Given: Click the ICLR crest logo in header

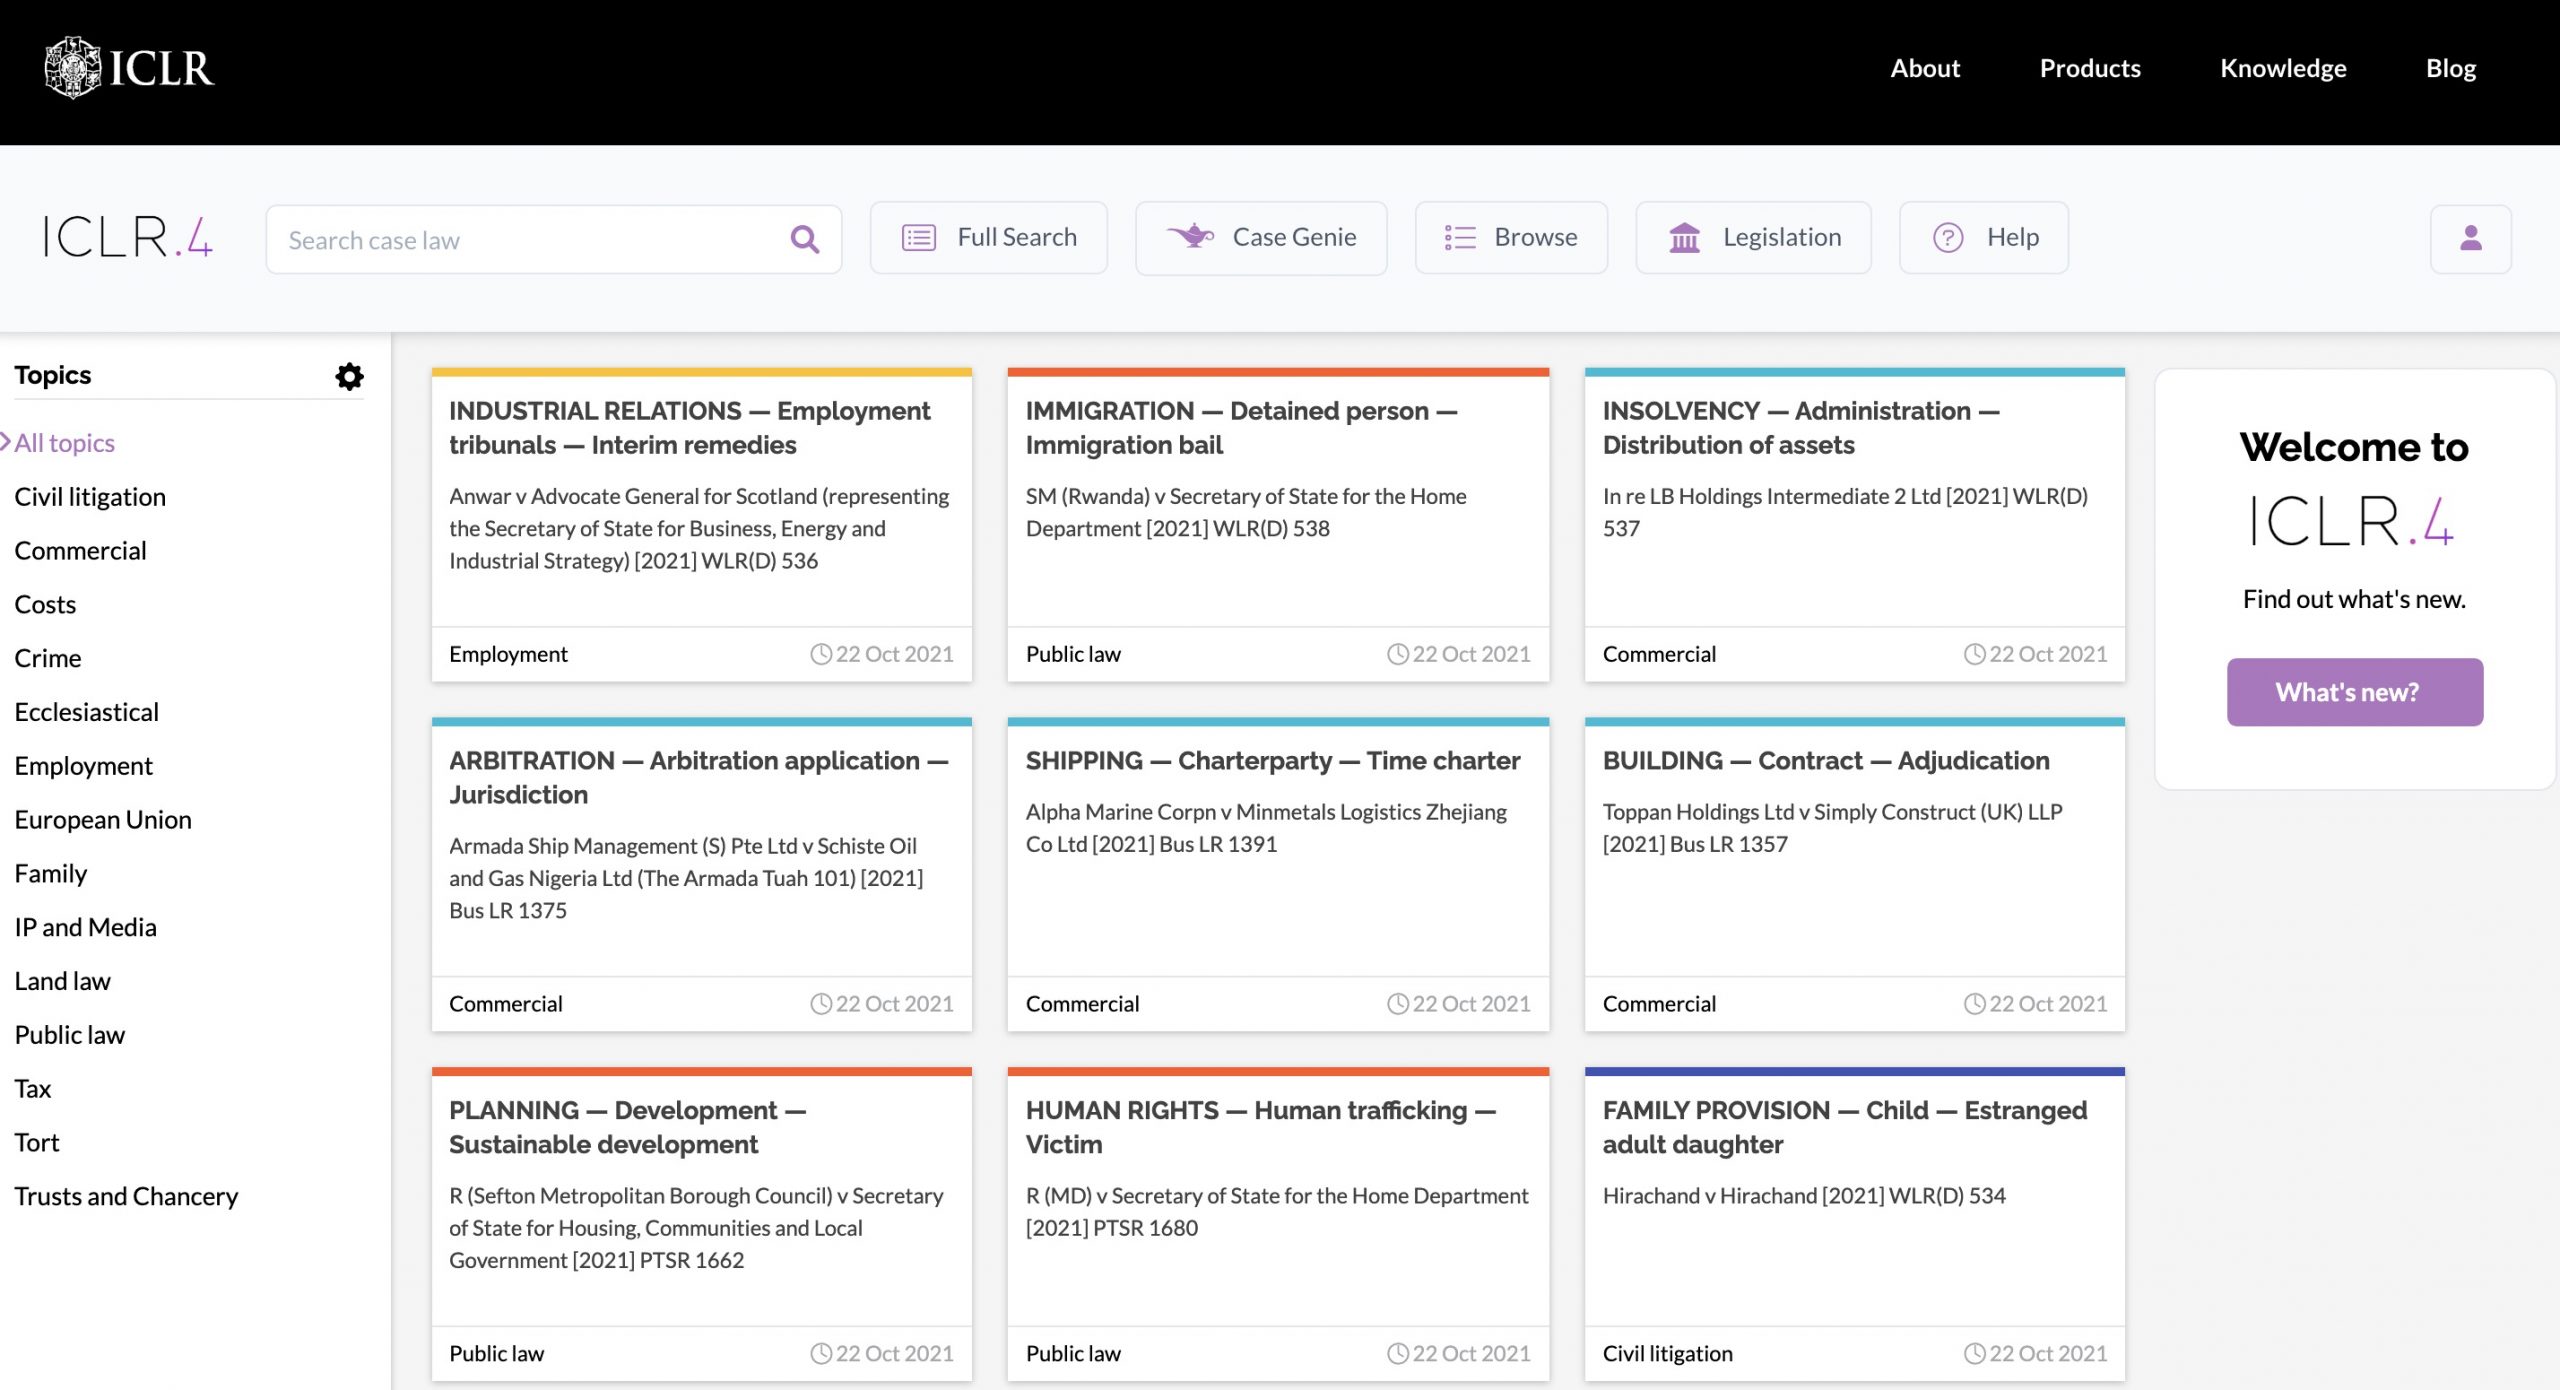Looking at the screenshot, I should pyautogui.click(x=73, y=68).
